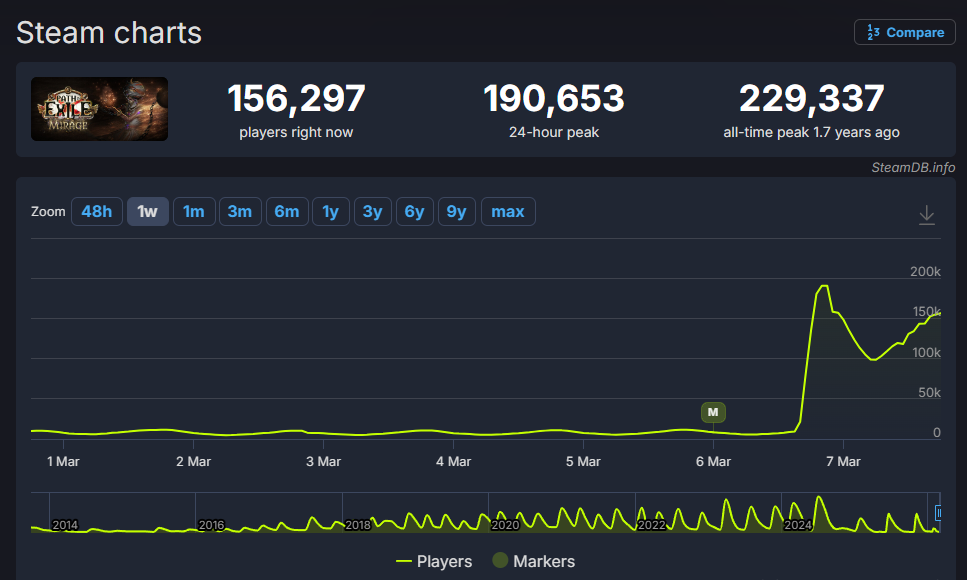This screenshot has width=967, height=580.
Task: Toggle the Players series in legend
Action: pos(434,561)
